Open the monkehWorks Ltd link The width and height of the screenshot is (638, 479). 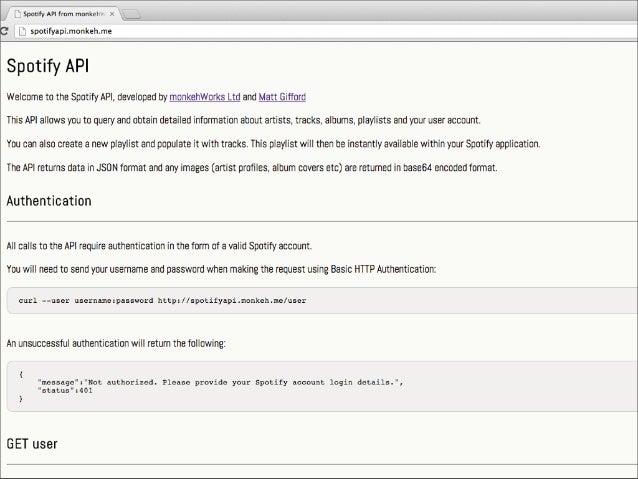(205, 97)
